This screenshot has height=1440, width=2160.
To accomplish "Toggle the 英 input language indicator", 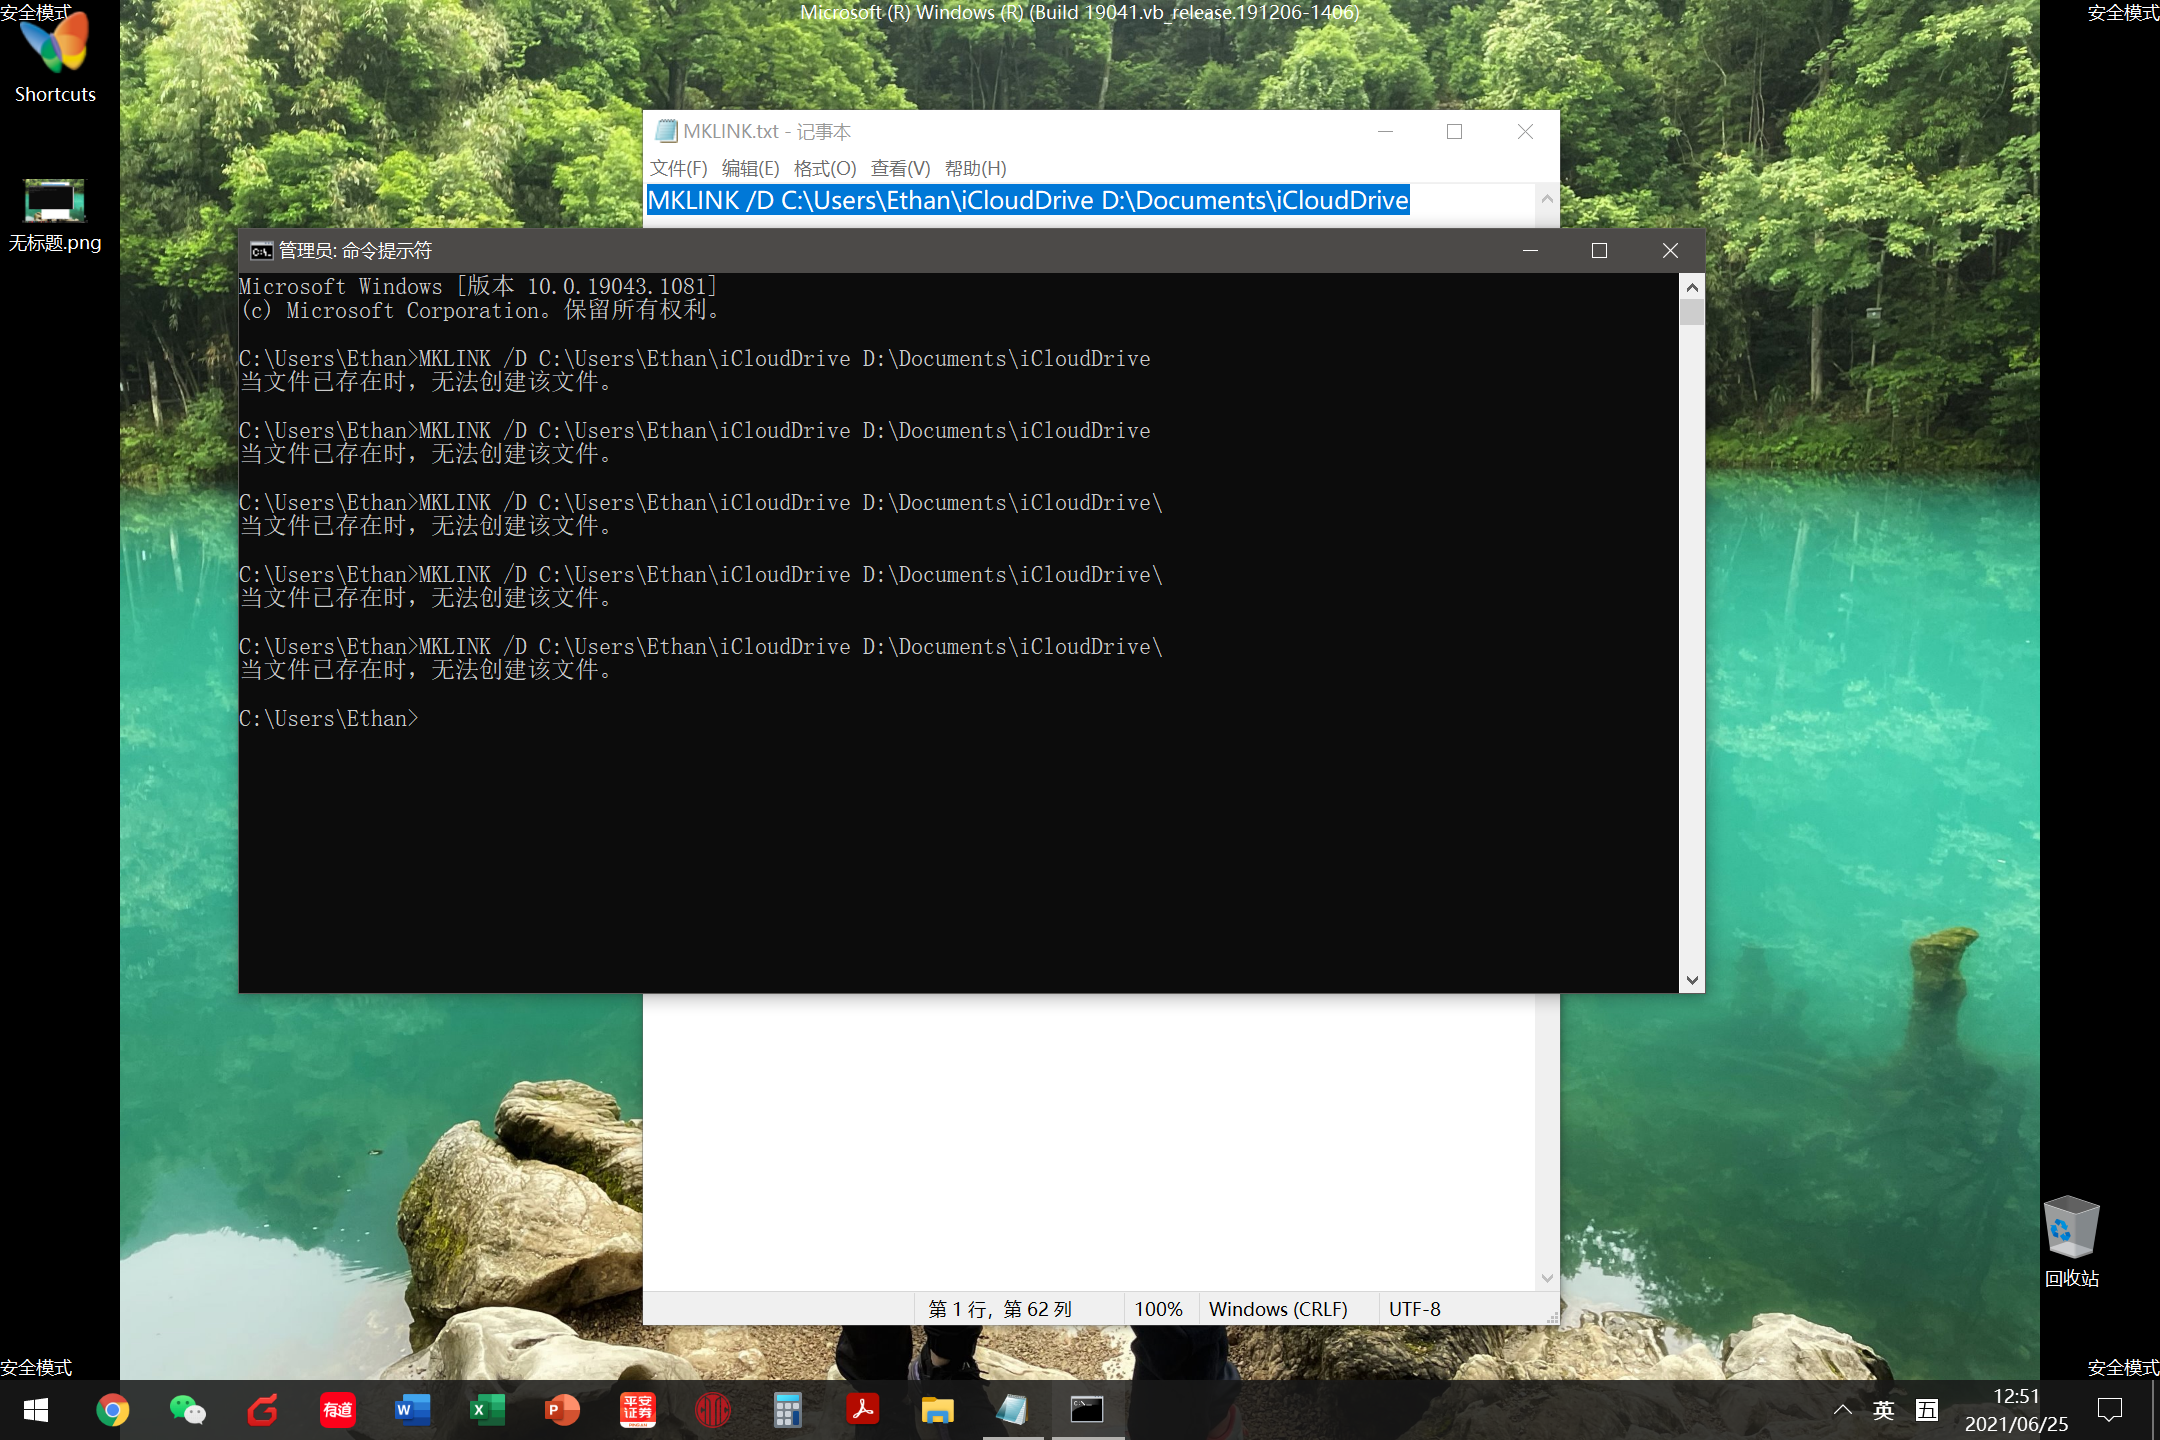I will tap(1884, 1410).
